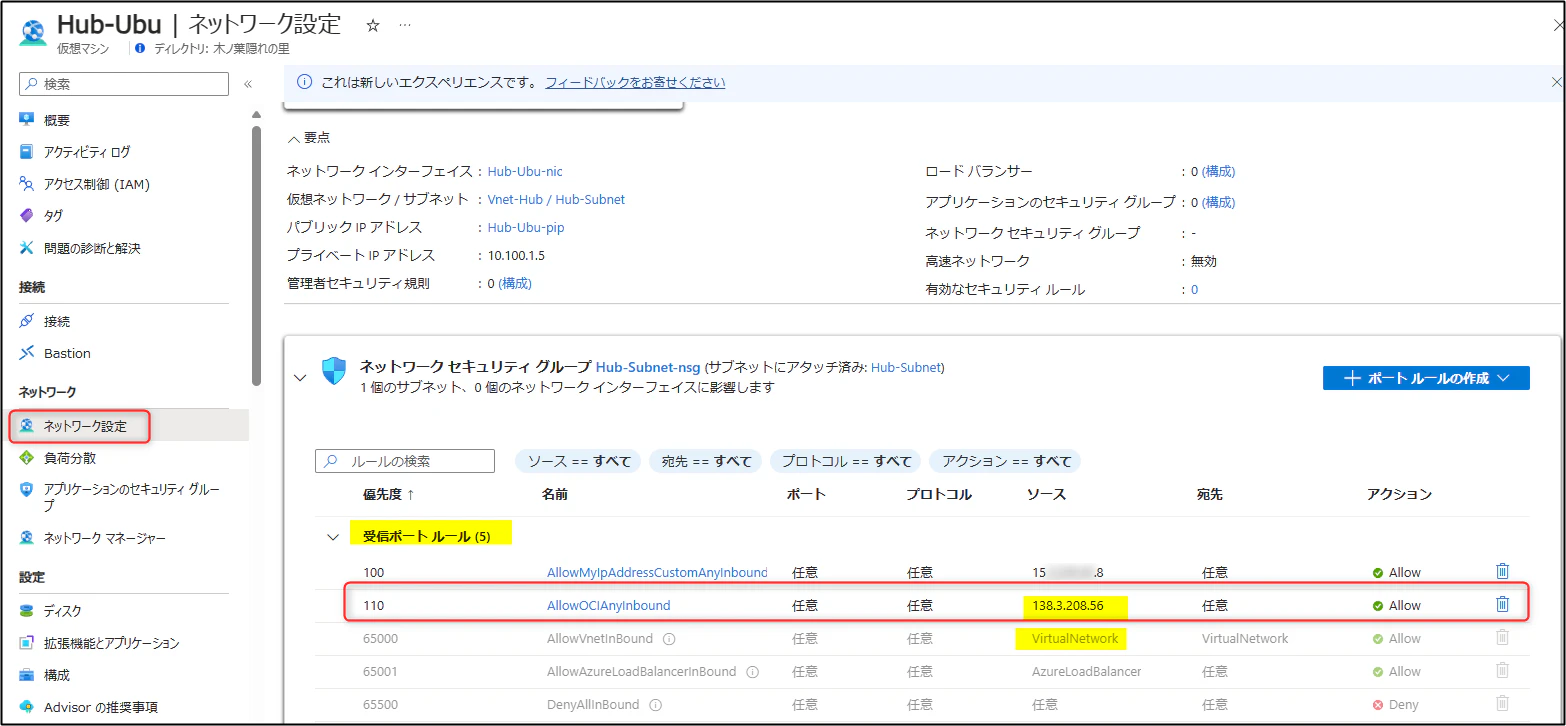Open the ポート ルールの作成 dropdown button
The width and height of the screenshot is (1566, 726).
pyautogui.click(x=1426, y=378)
